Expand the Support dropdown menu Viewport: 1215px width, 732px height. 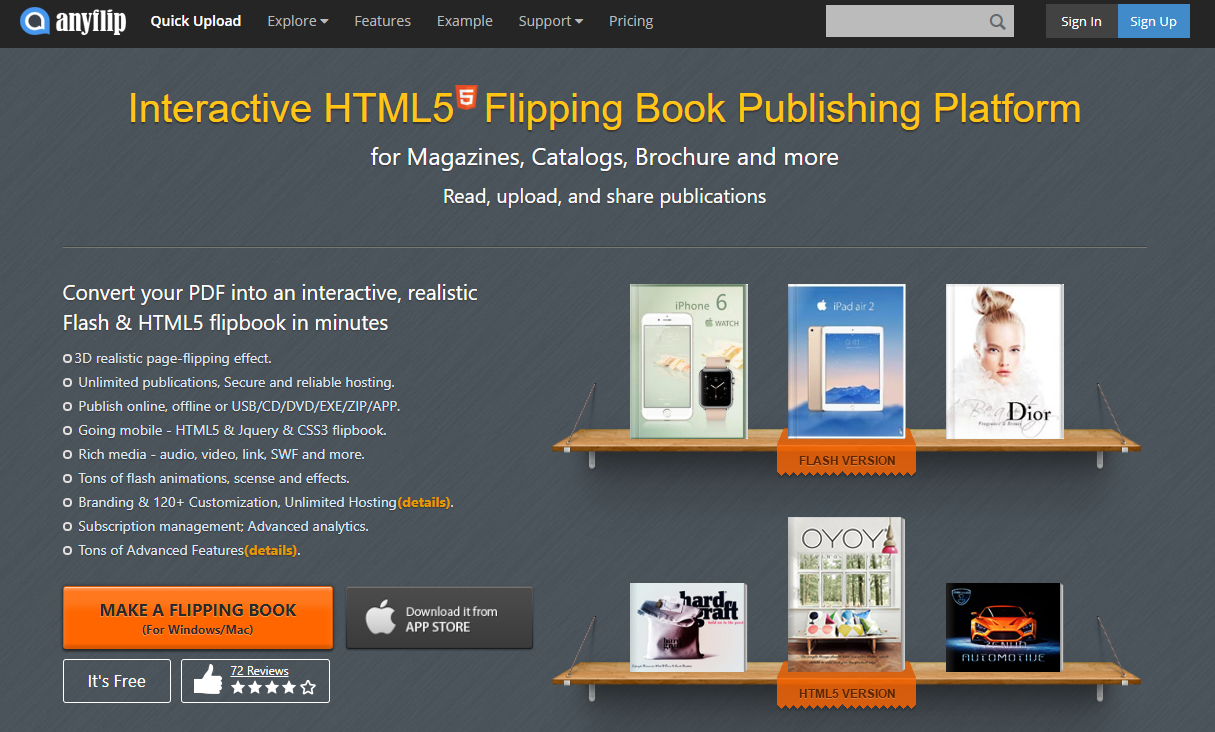point(551,21)
